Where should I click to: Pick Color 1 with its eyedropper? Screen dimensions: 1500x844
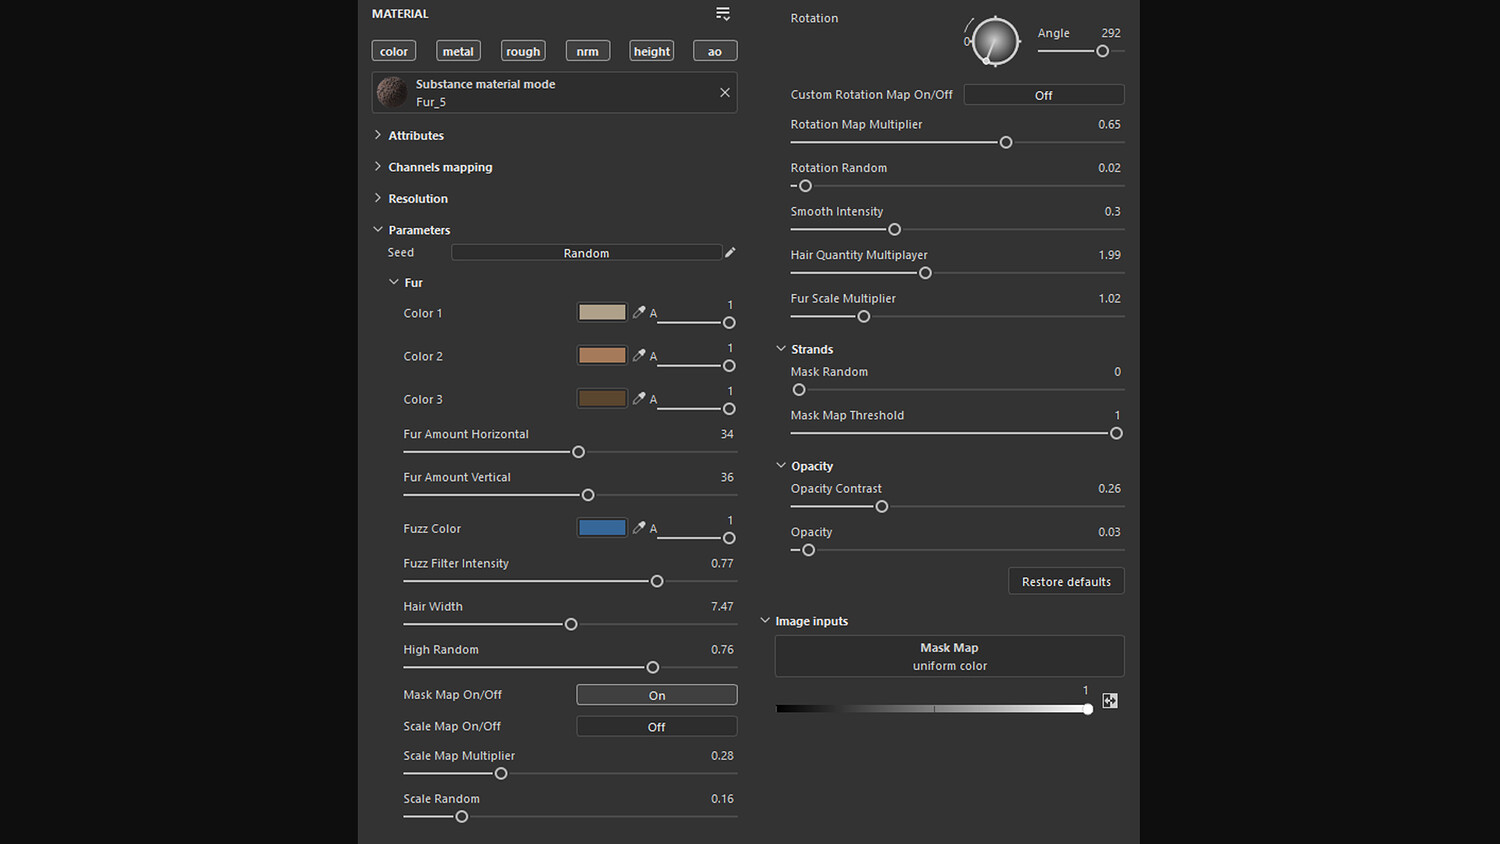639,312
